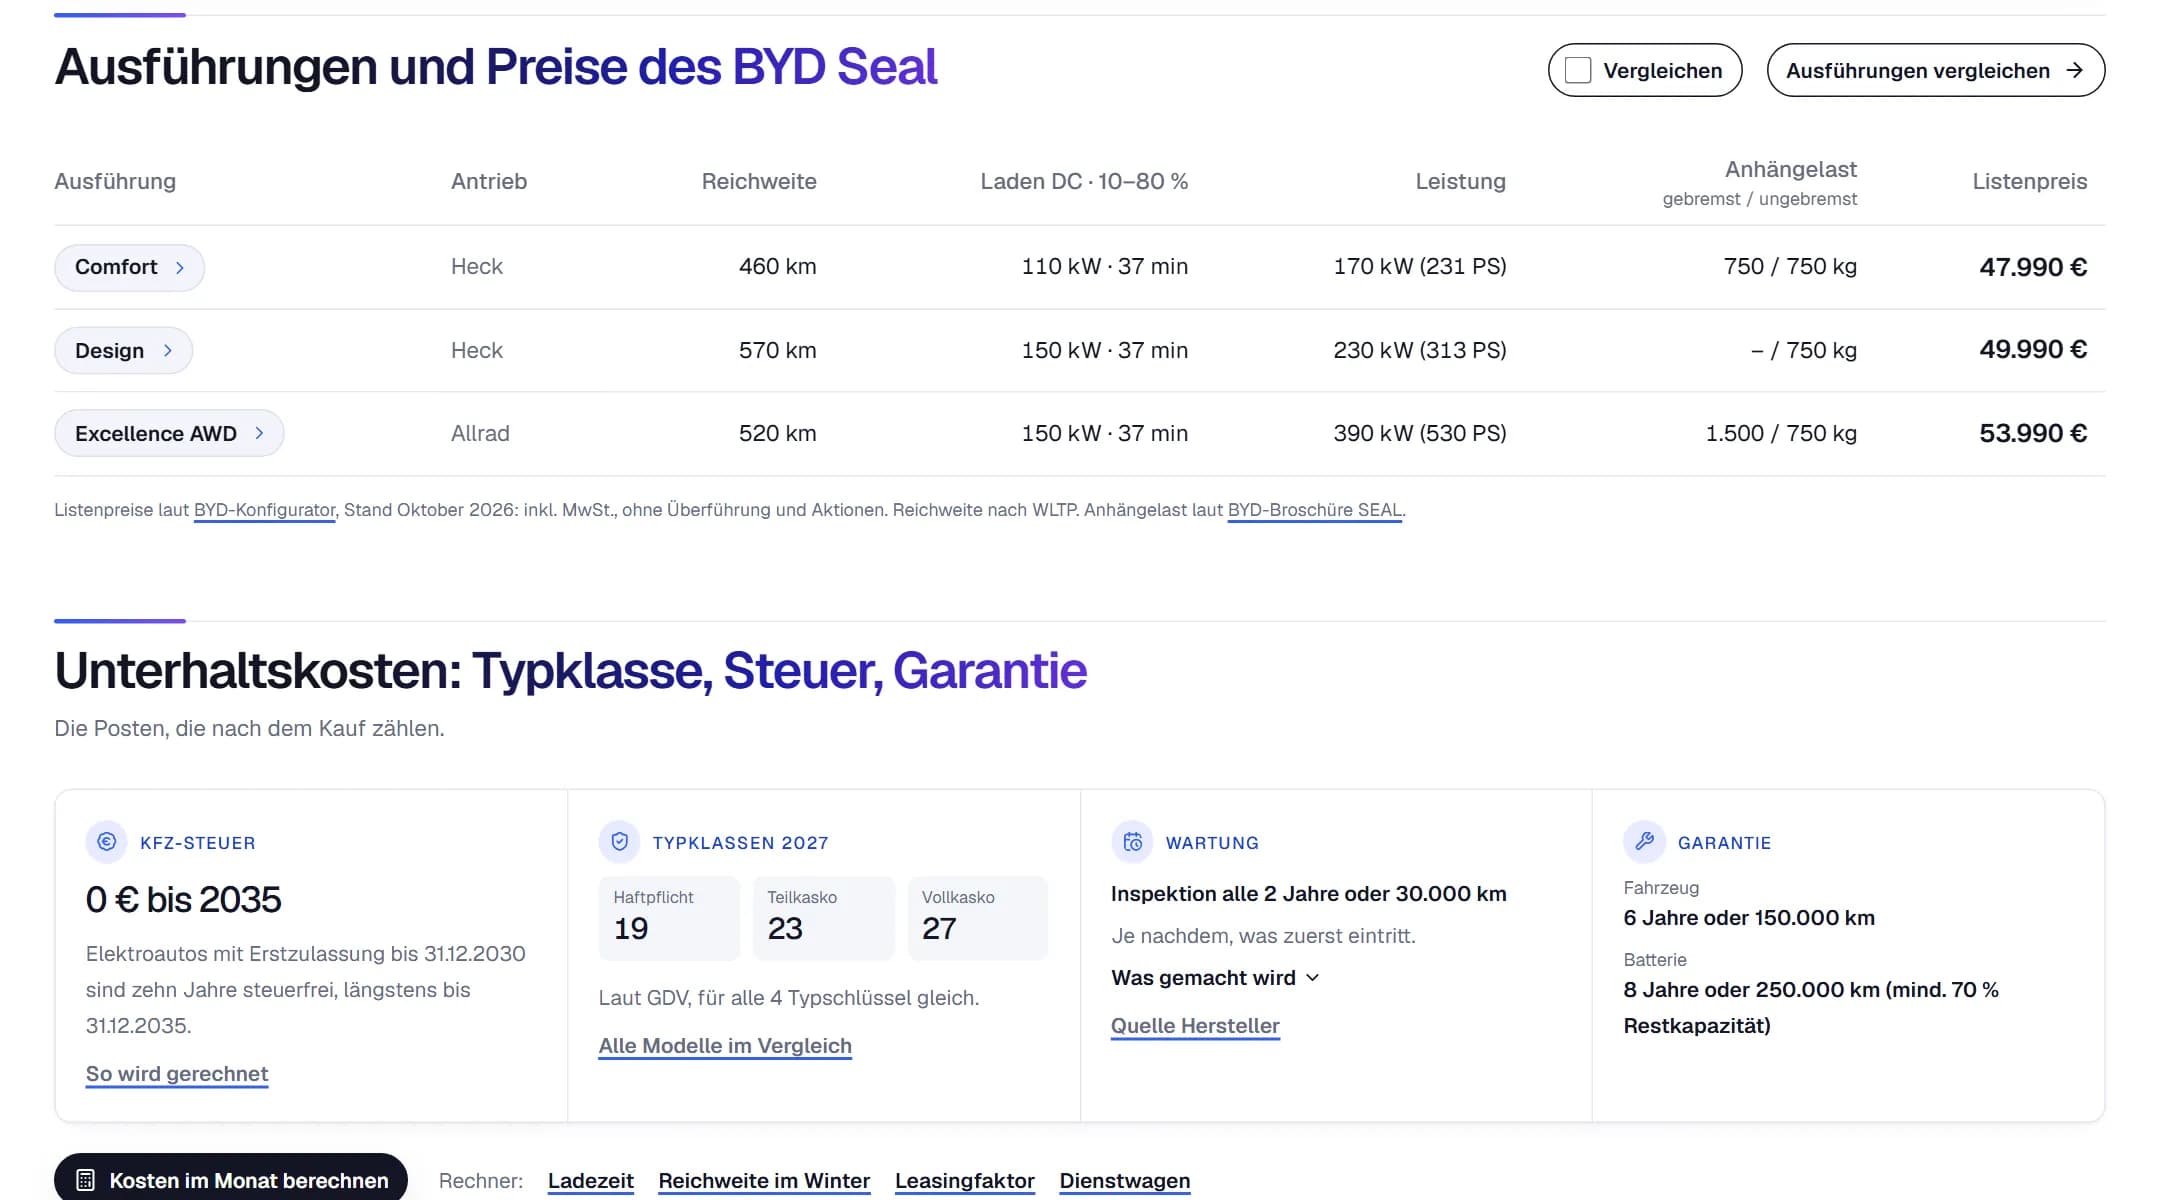Open Ausführungen vergleichen button
The image size is (2160, 1200).
[1935, 70]
